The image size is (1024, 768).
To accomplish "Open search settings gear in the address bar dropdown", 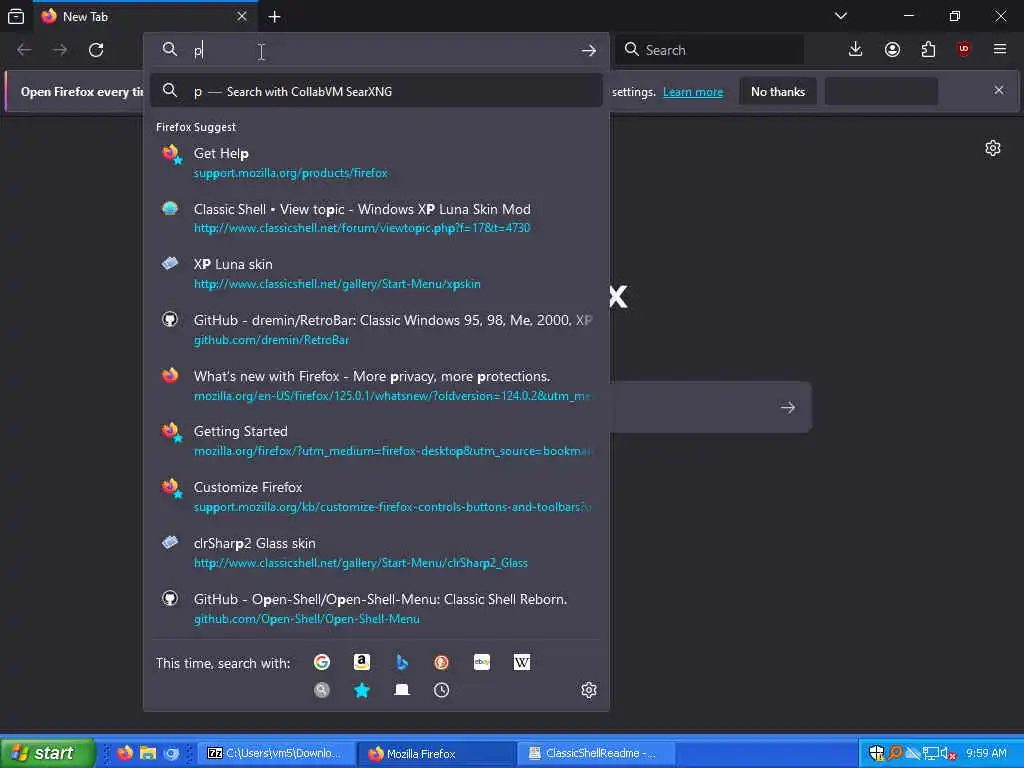I will pyautogui.click(x=589, y=690).
